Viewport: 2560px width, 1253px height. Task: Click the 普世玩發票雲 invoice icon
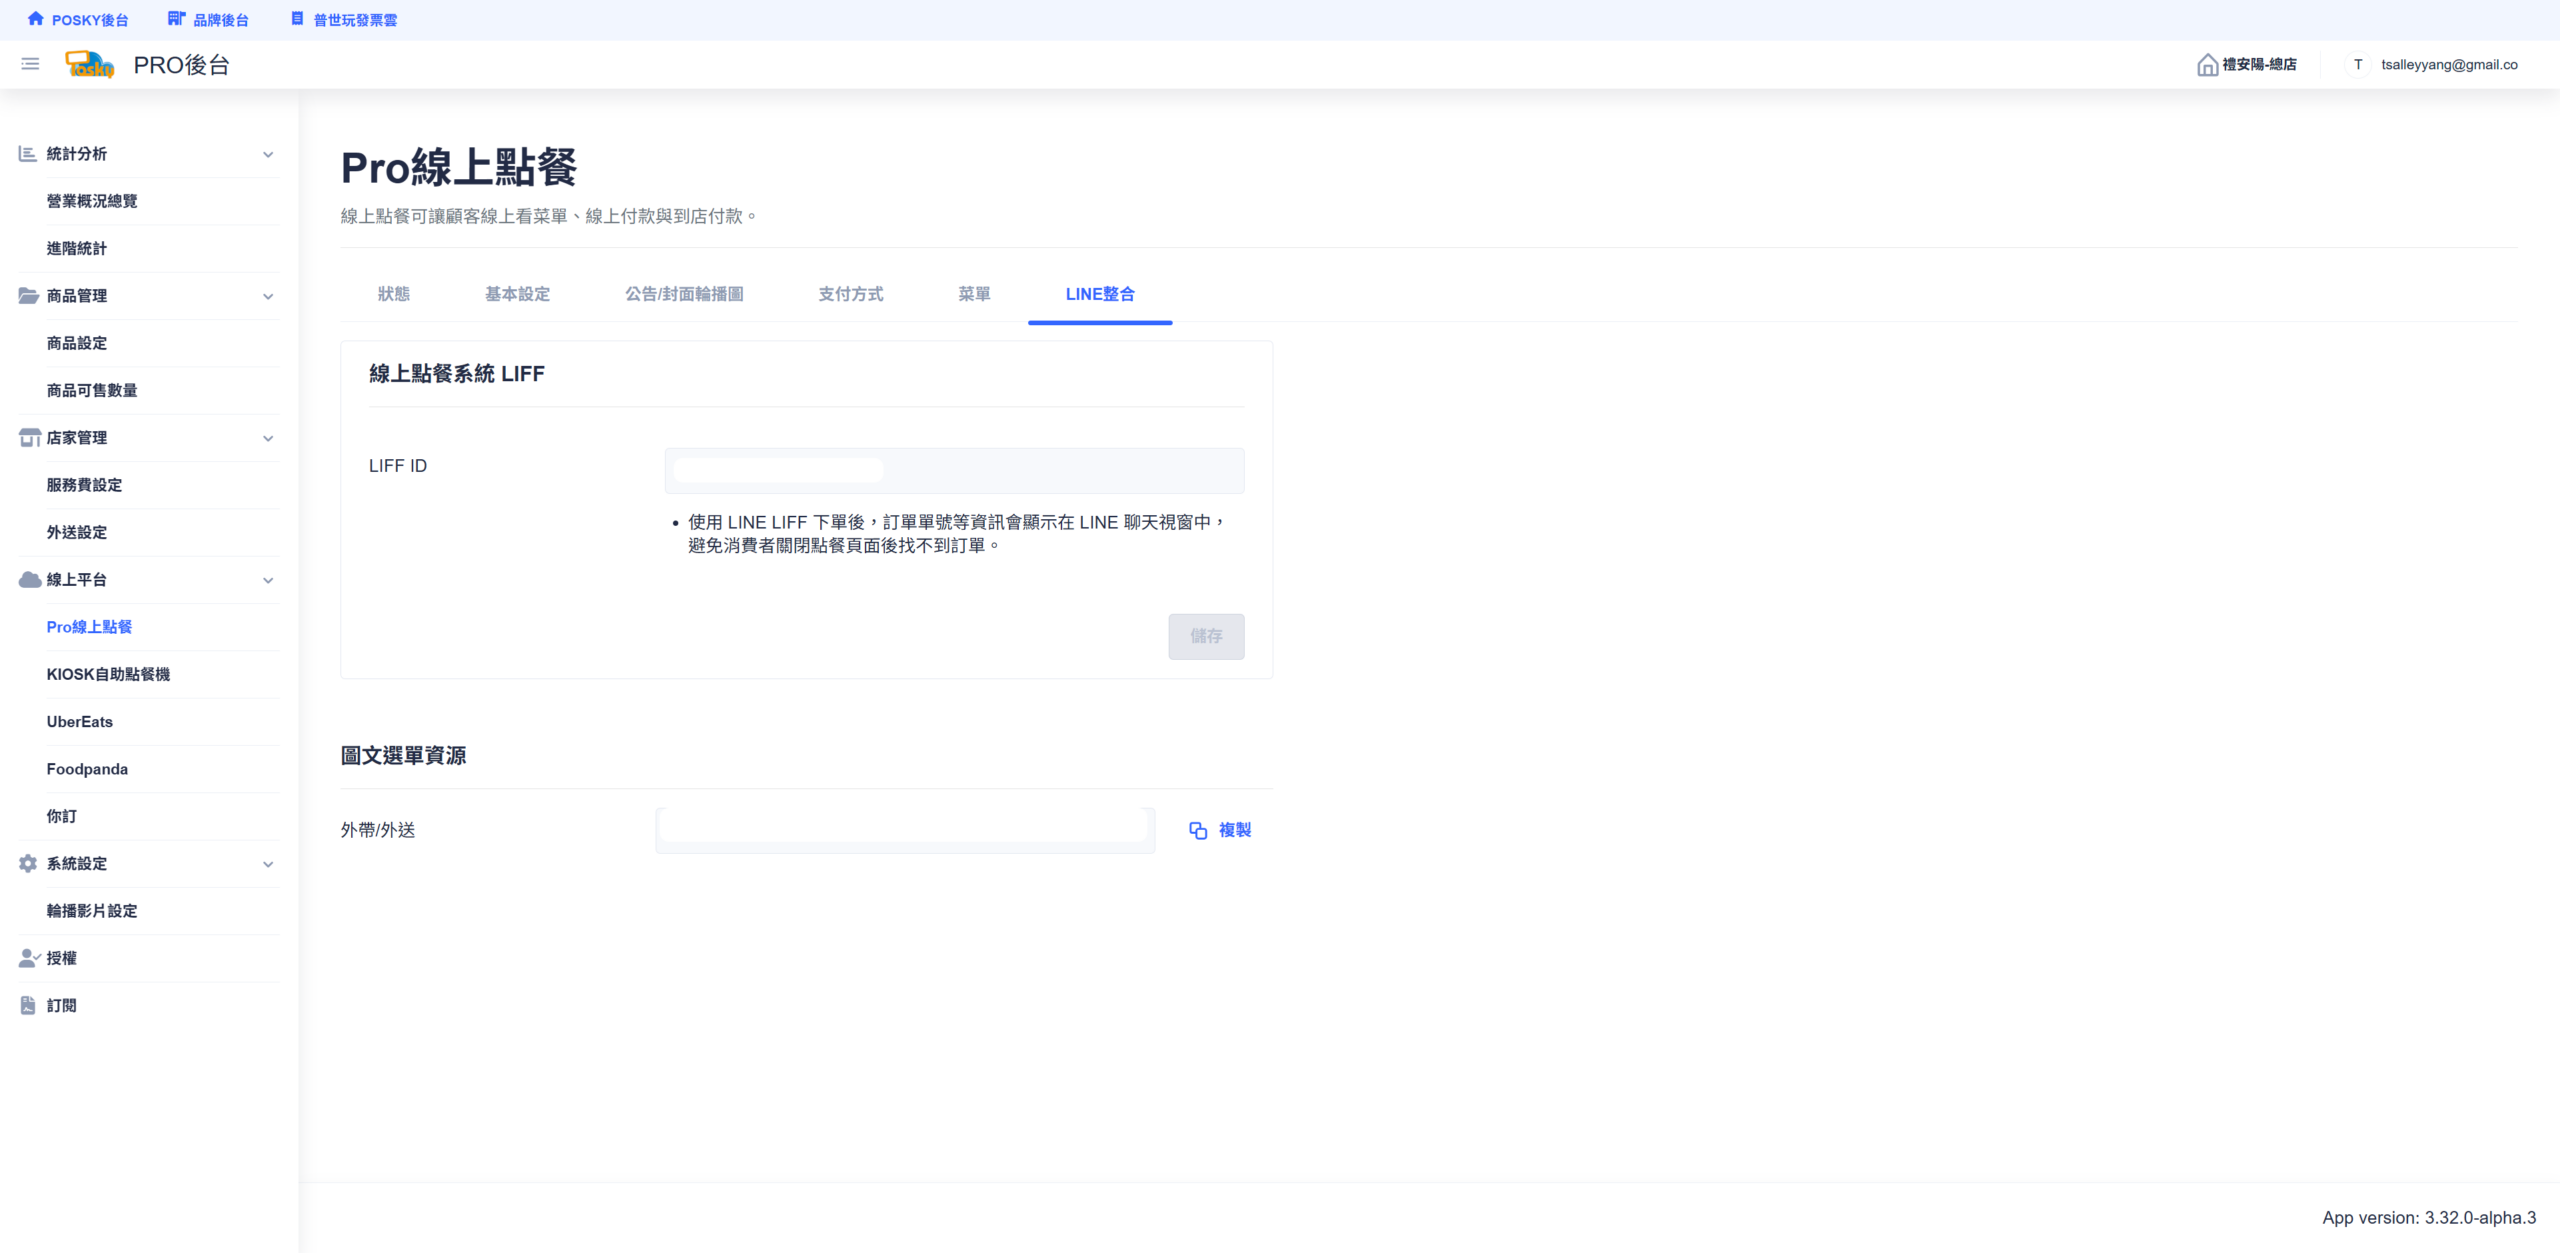297,19
